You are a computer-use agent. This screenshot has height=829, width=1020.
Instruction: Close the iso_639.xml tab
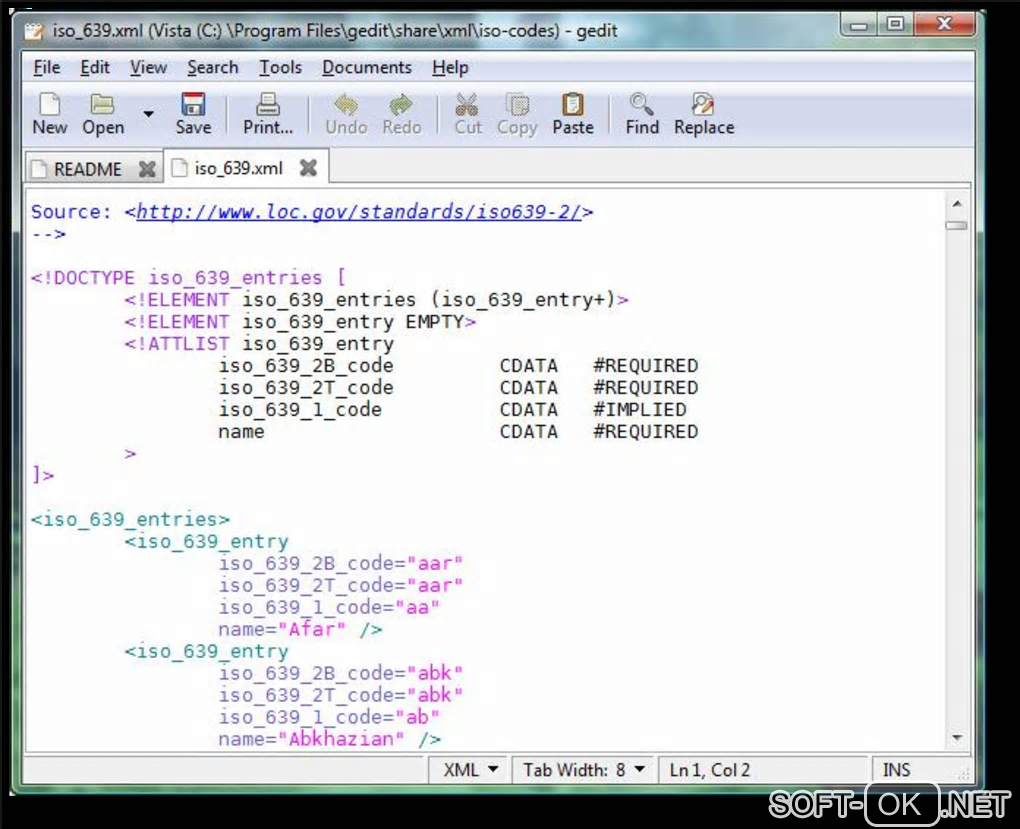[309, 168]
